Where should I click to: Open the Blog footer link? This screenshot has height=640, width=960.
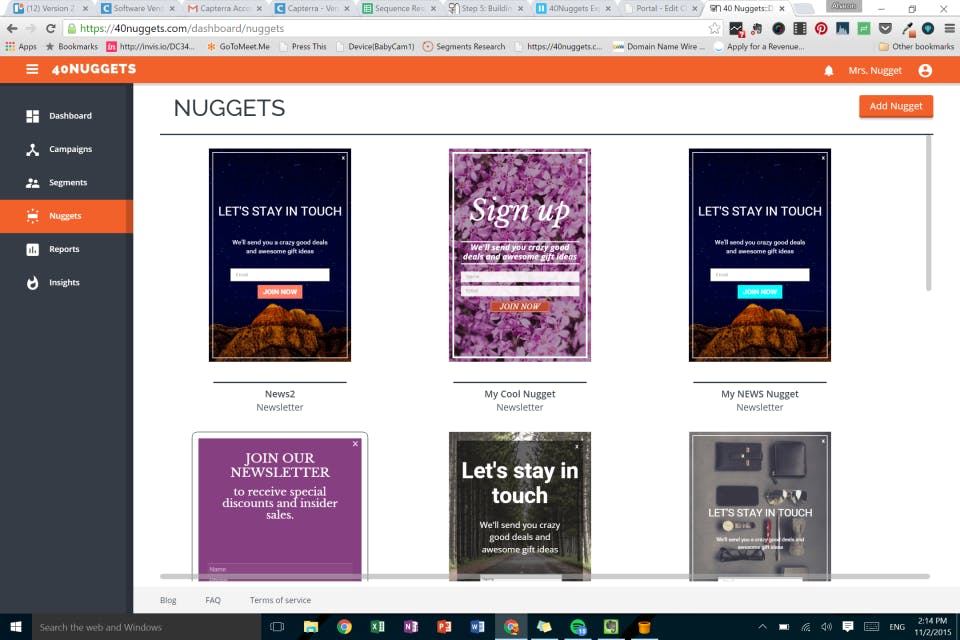coord(168,600)
